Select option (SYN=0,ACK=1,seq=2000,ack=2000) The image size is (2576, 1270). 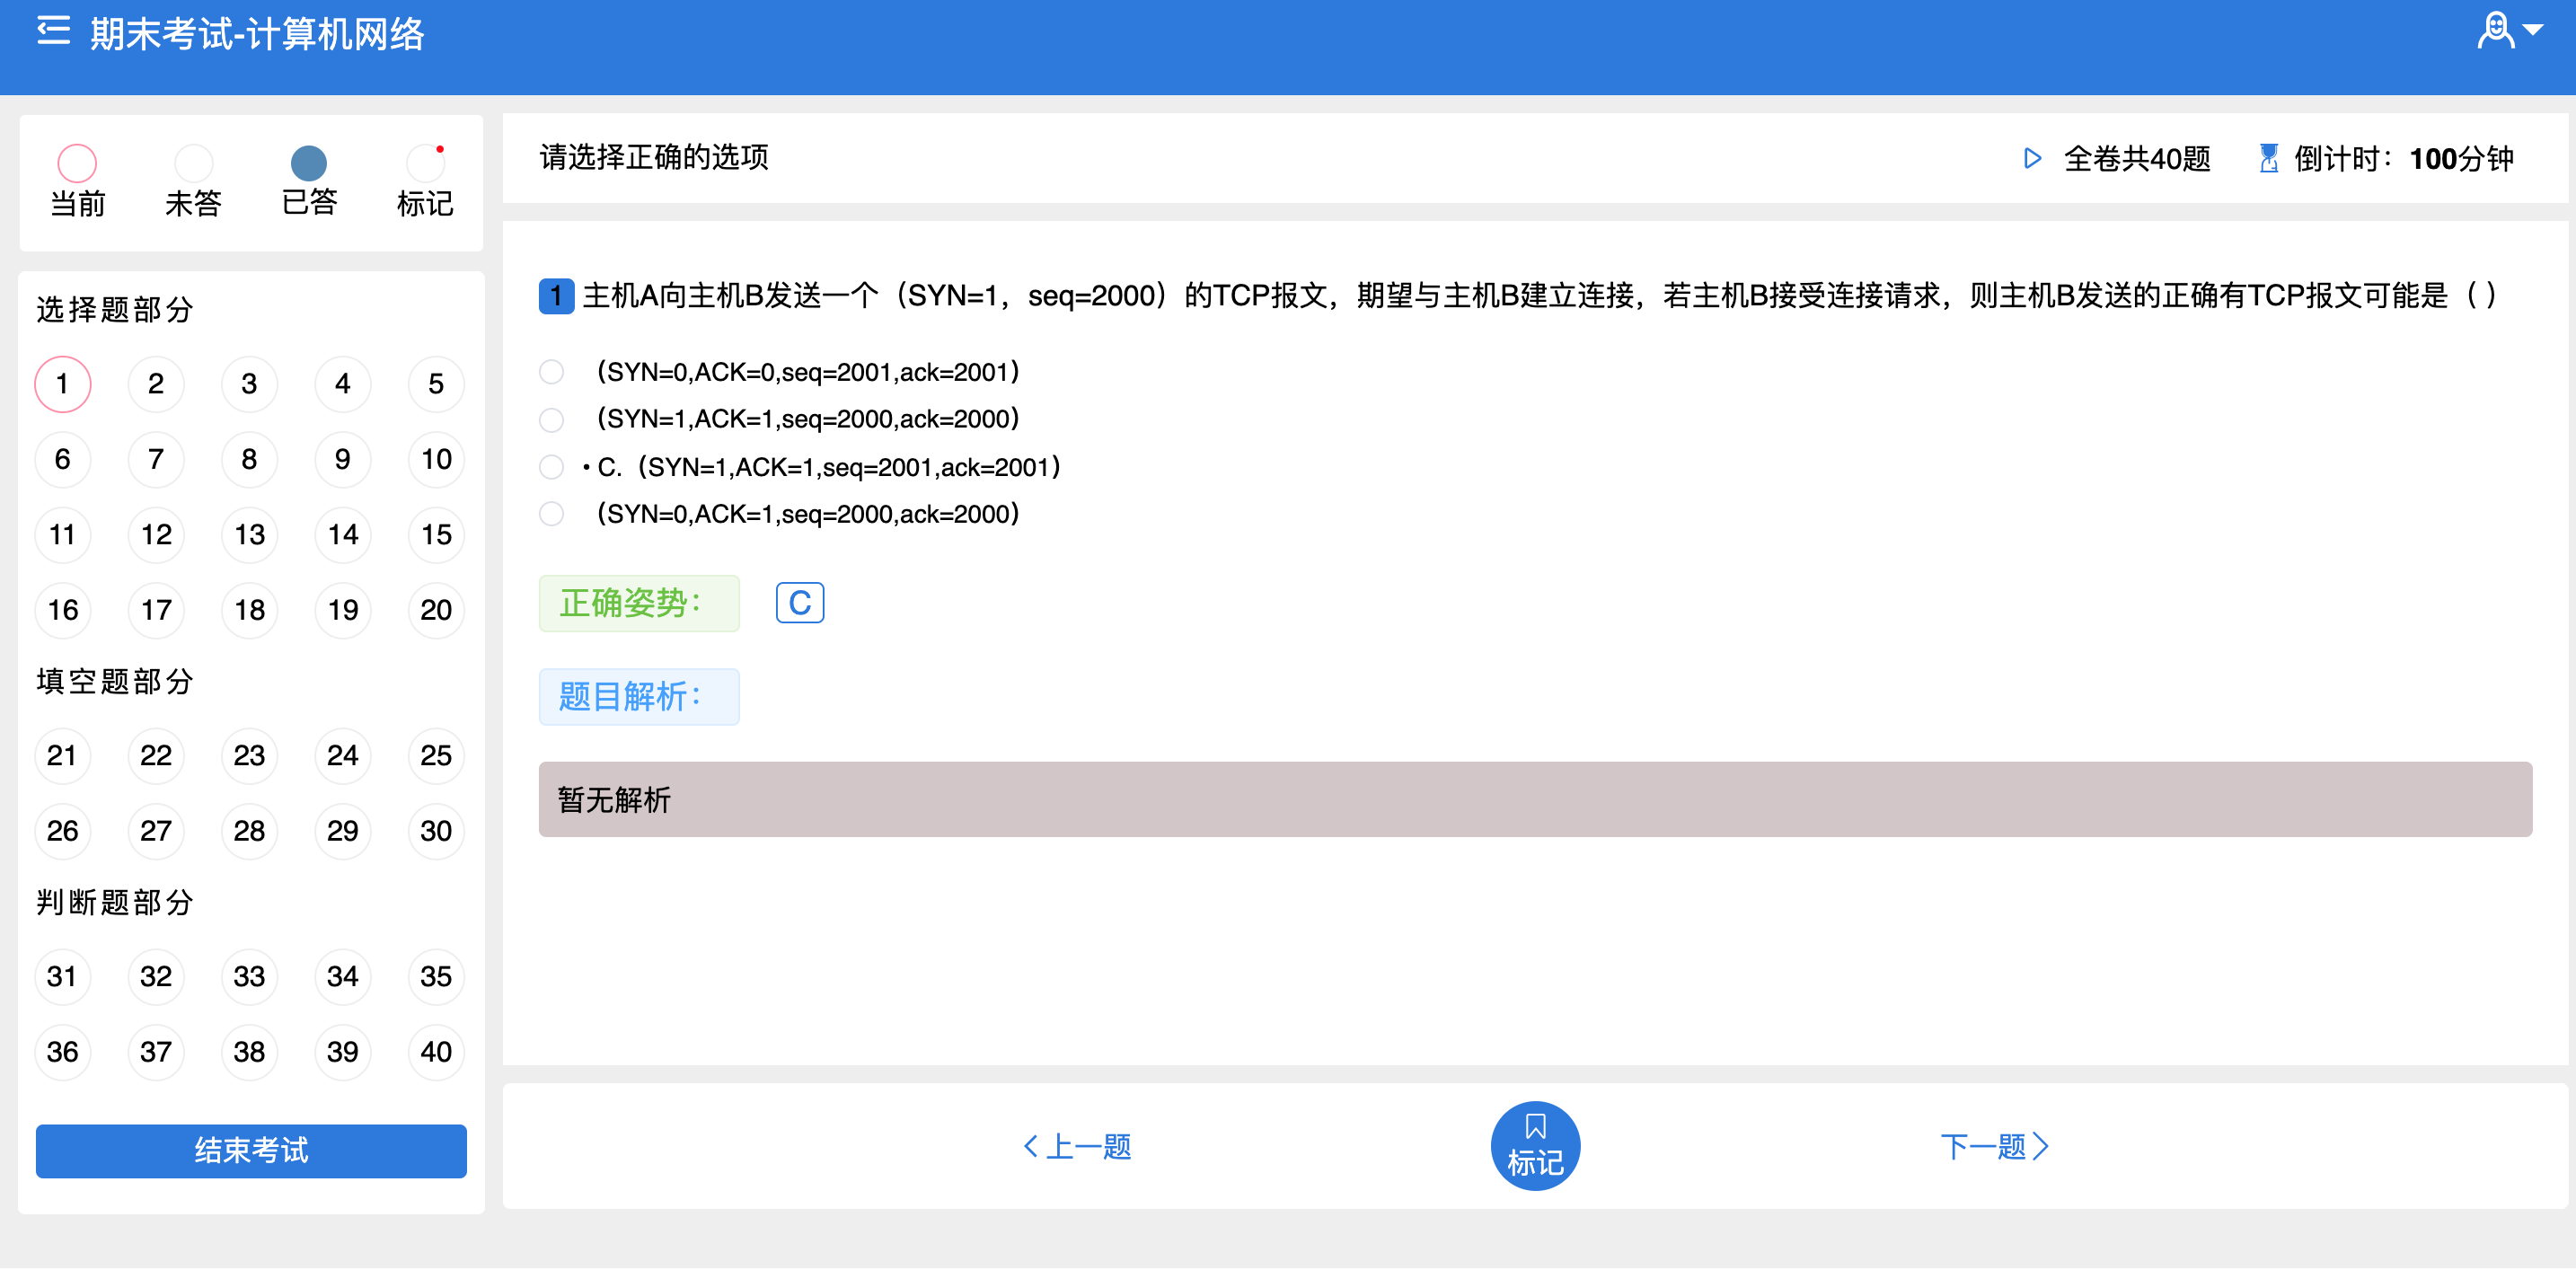pos(551,514)
